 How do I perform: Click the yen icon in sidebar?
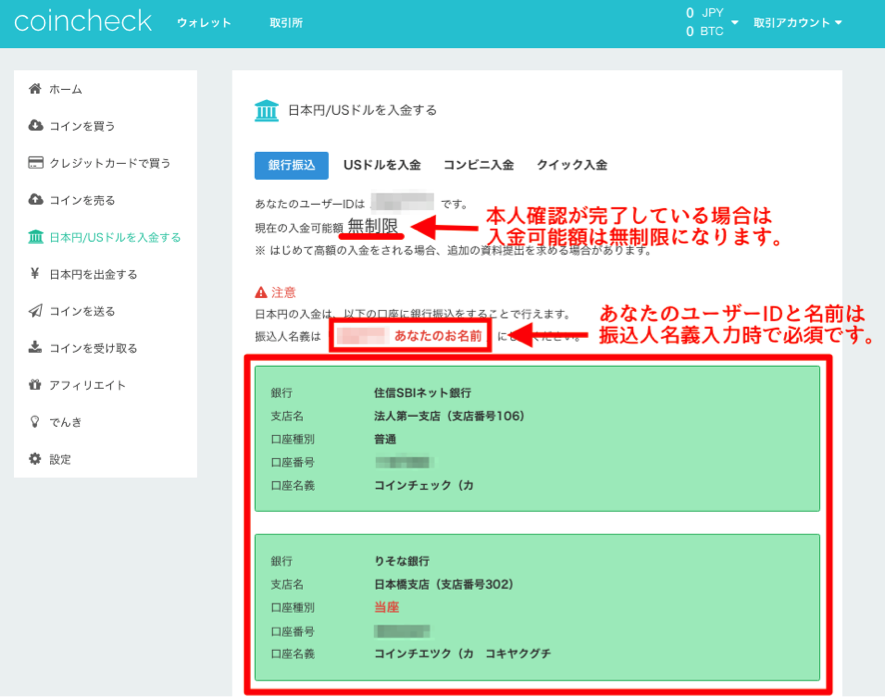[x=34, y=273]
